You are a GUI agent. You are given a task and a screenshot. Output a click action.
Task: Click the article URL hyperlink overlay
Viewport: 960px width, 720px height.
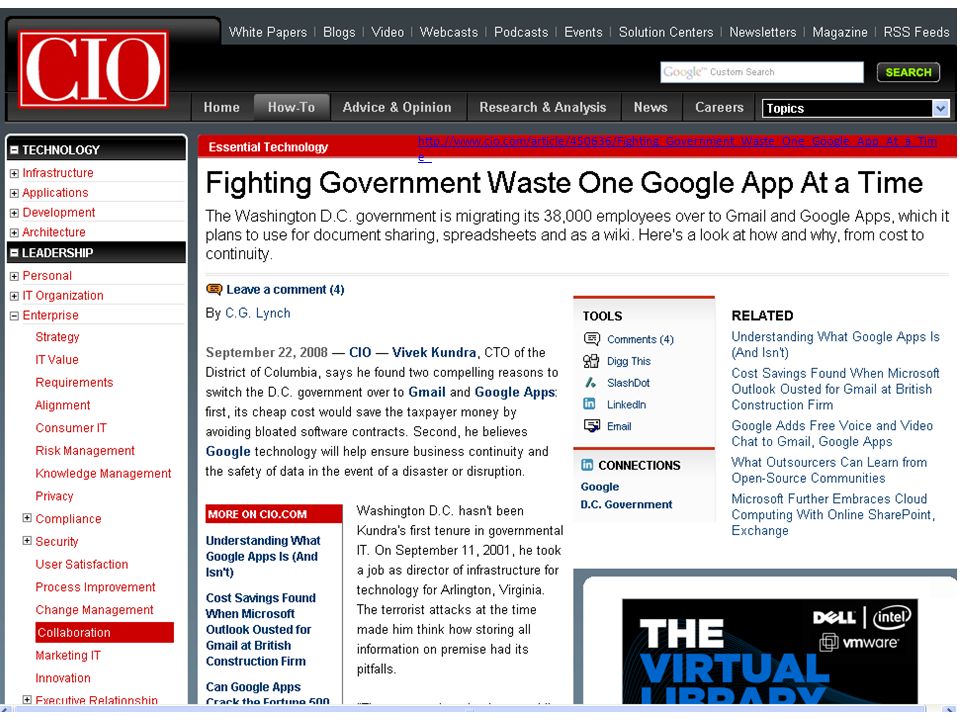(x=677, y=147)
